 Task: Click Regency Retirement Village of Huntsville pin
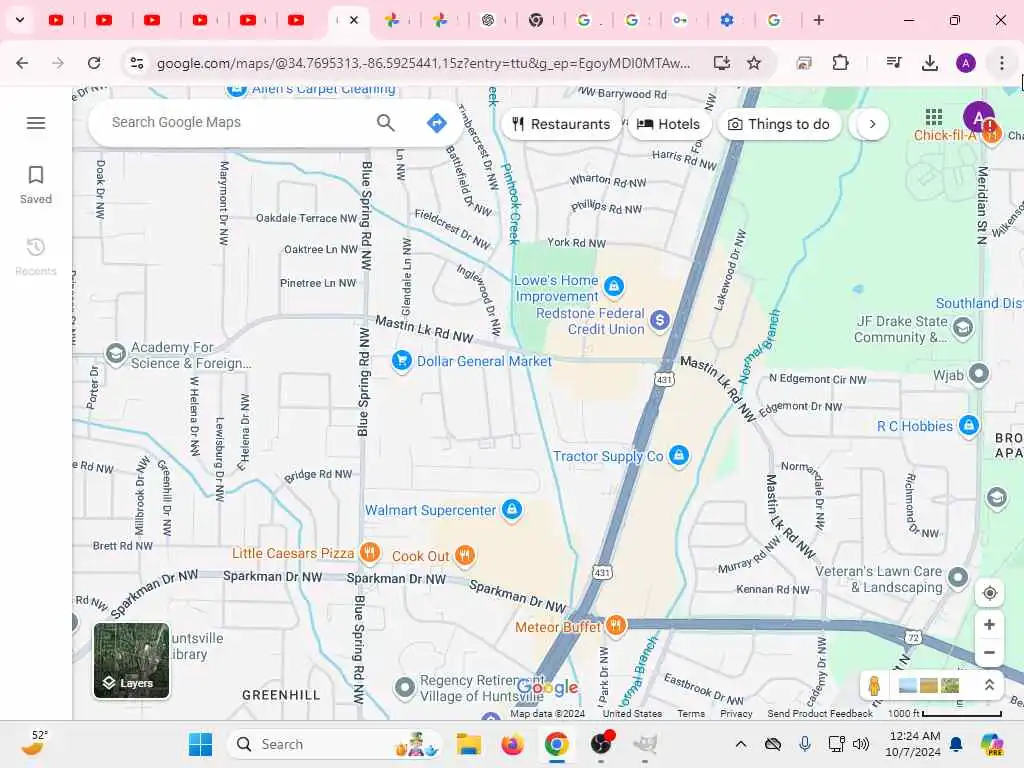(405, 687)
